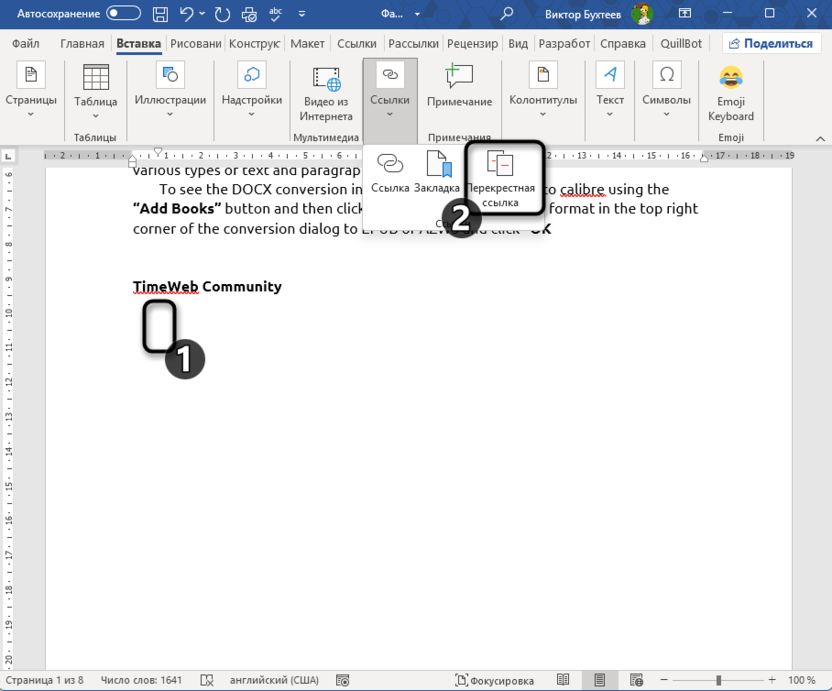832x691 pixels.
Task: Click the Undo arrow icon
Action: (187, 14)
